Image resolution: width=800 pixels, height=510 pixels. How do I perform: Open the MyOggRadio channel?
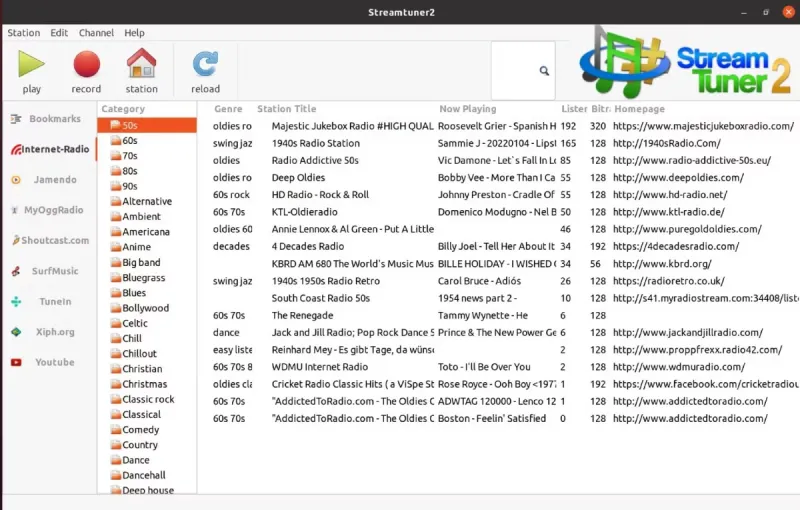click(x=47, y=210)
